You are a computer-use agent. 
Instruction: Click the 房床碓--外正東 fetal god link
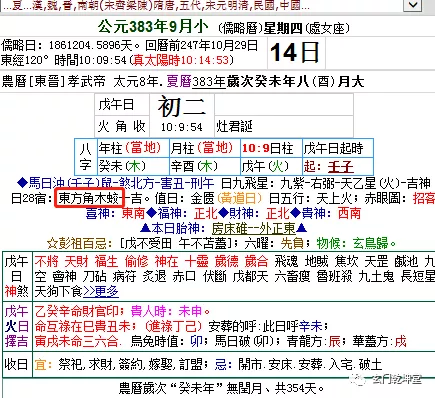tap(254, 229)
